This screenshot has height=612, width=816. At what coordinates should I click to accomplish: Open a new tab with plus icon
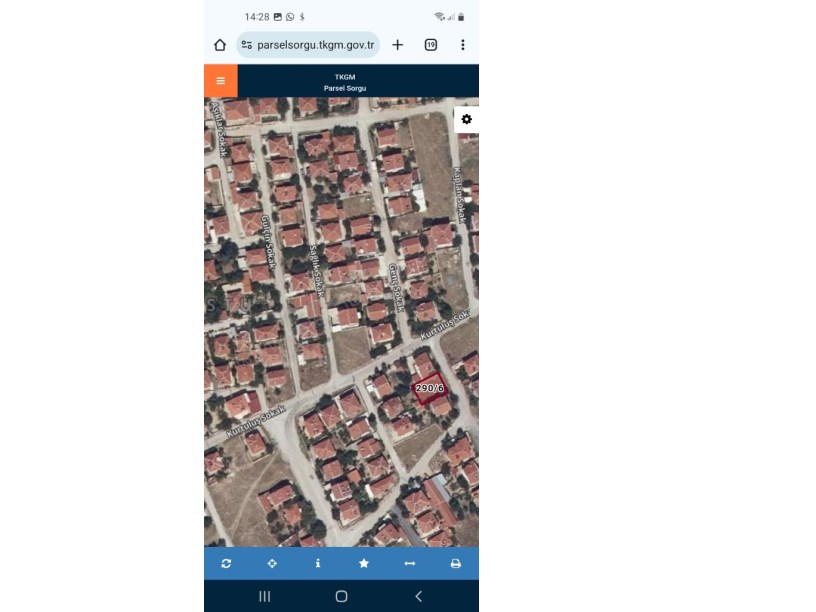398,45
